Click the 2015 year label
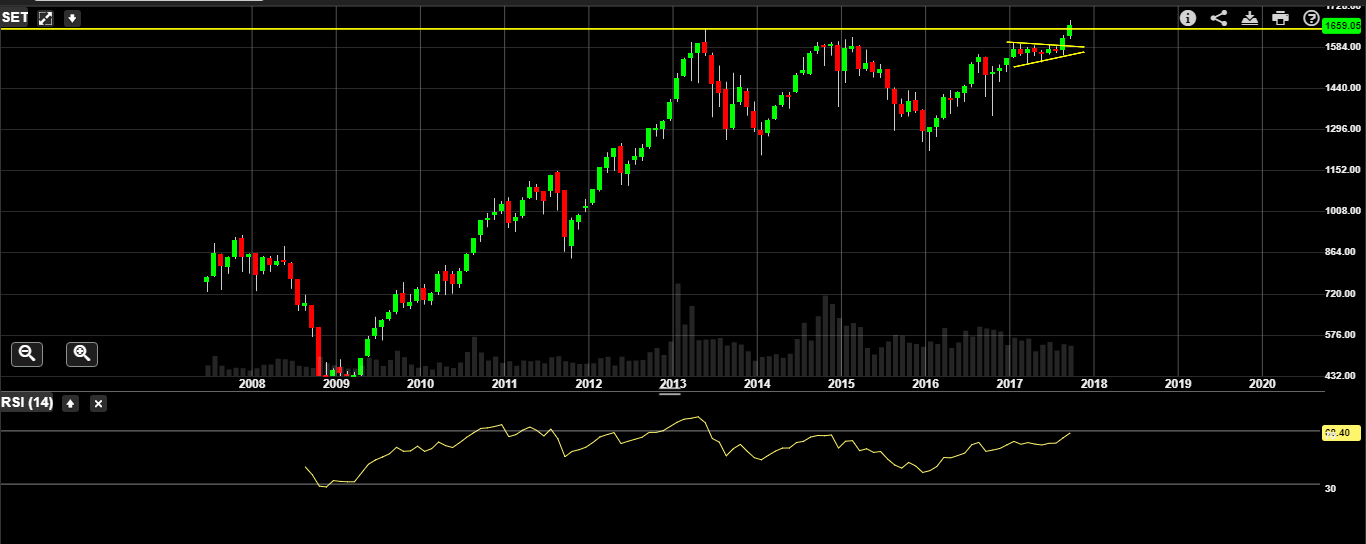The width and height of the screenshot is (1366, 544). pos(841,384)
